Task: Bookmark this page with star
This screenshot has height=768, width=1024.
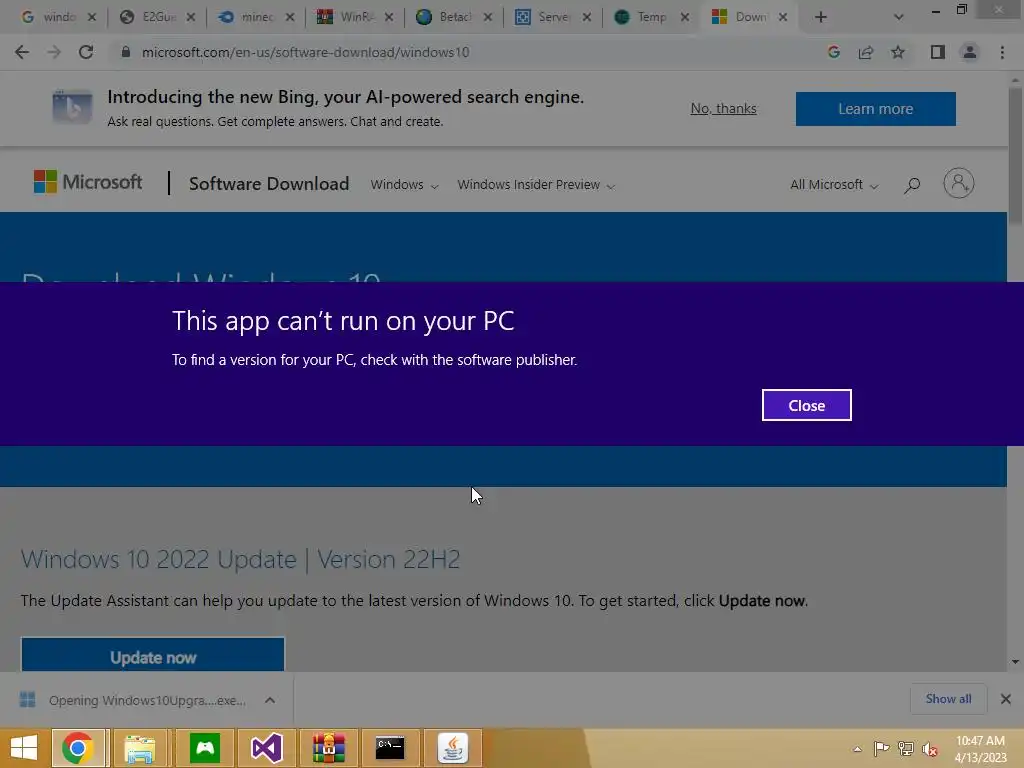Action: click(x=898, y=52)
